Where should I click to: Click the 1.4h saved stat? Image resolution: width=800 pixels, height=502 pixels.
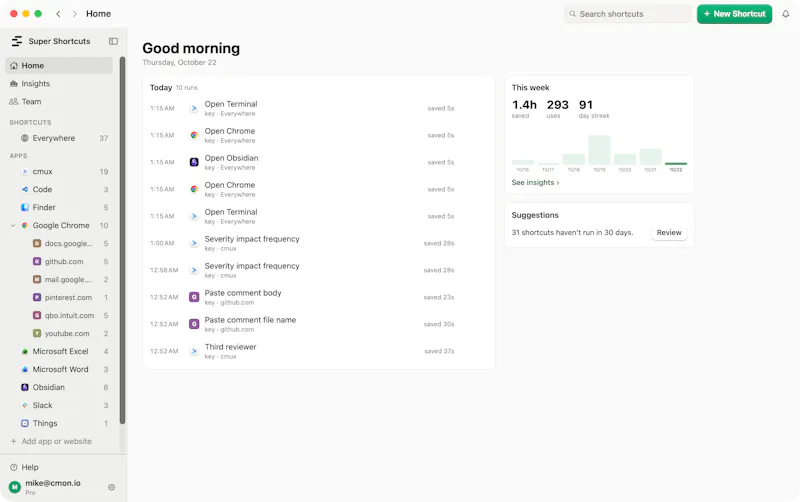click(x=524, y=109)
